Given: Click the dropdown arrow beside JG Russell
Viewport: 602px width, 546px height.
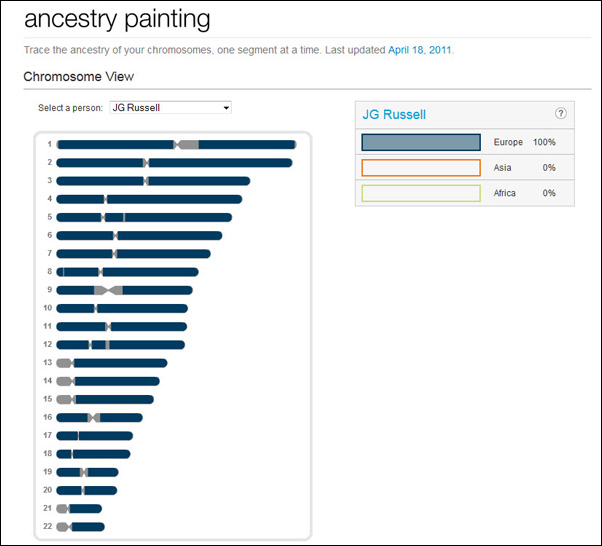Looking at the screenshot, I should (226, 108).
